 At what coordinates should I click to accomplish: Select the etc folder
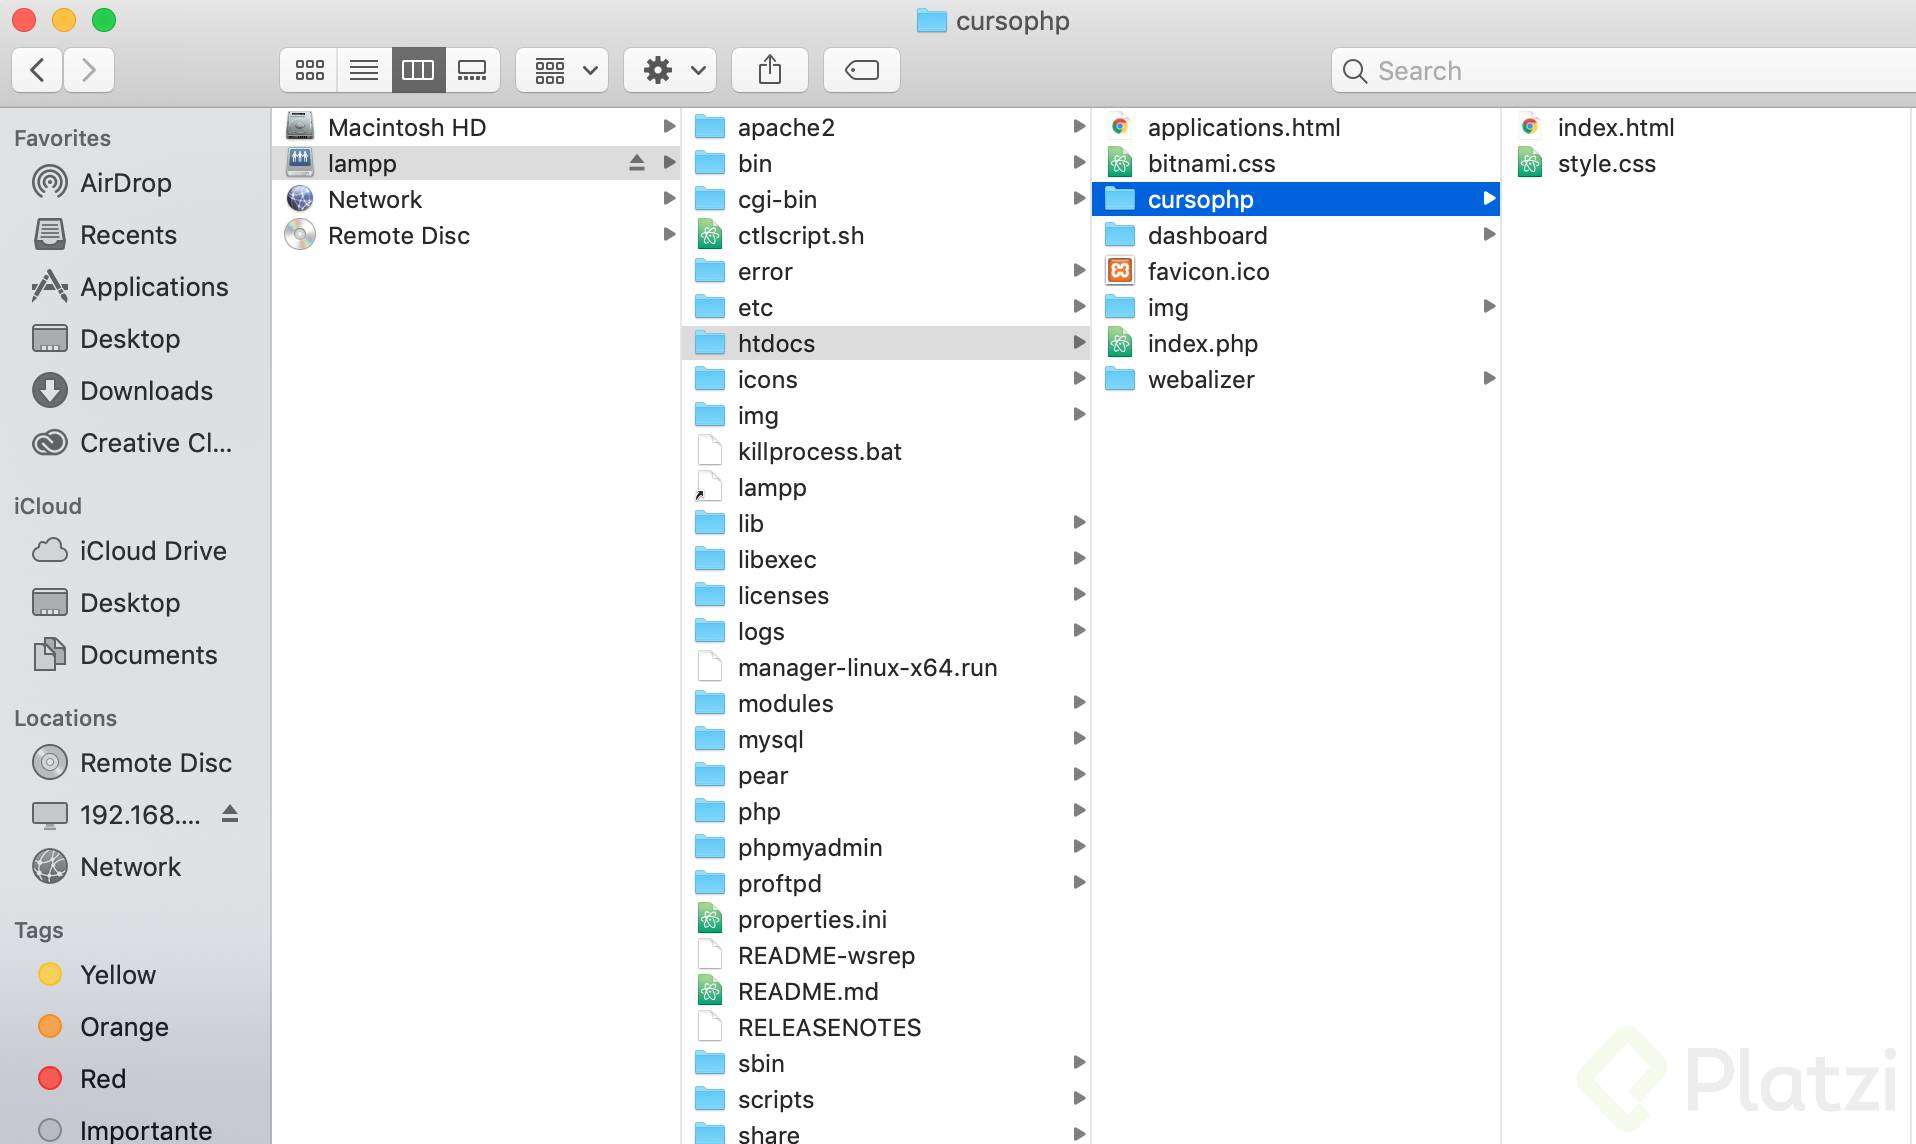[886, 307]
